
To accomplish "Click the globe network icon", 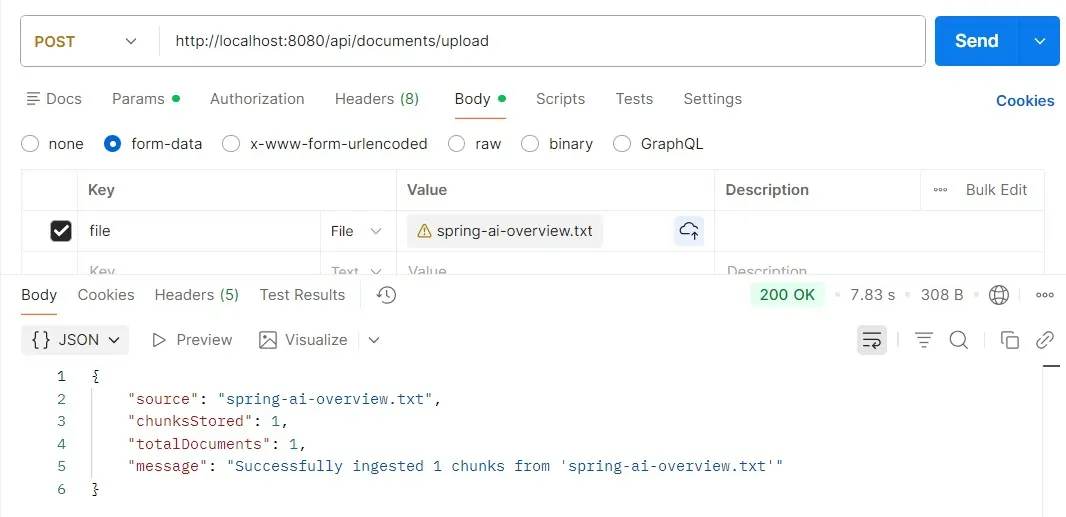I will 998,295.
